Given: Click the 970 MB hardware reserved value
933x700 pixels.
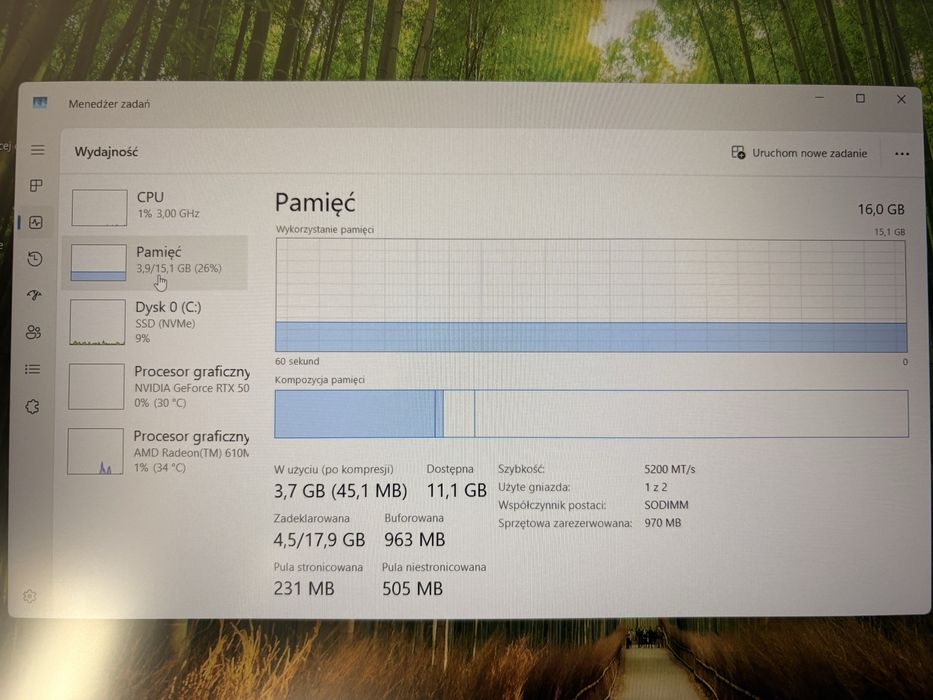Looking at the screenshot, I should [x=662, y=523].
